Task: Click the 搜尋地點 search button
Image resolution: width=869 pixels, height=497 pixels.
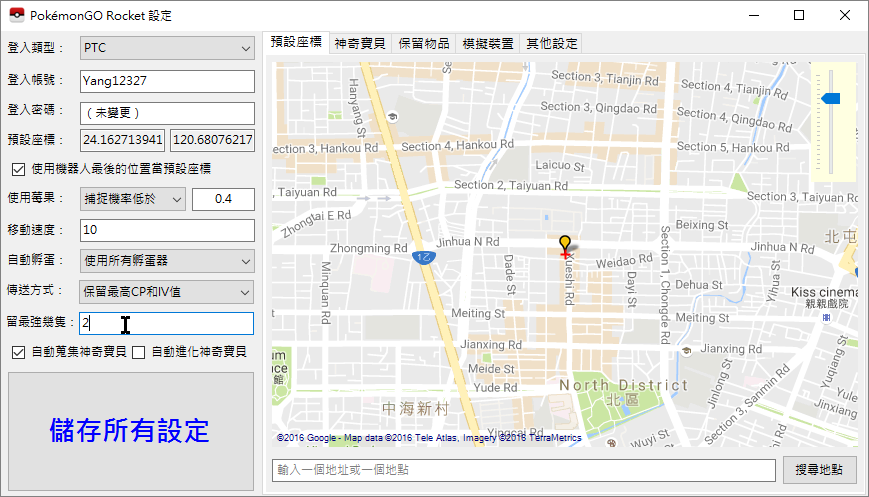Action: pyautogui.click(x=819, y=470)
